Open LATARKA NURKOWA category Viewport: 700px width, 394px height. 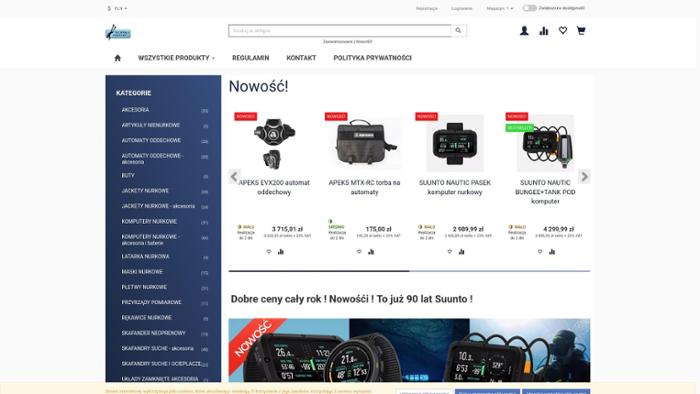[146, 257]
